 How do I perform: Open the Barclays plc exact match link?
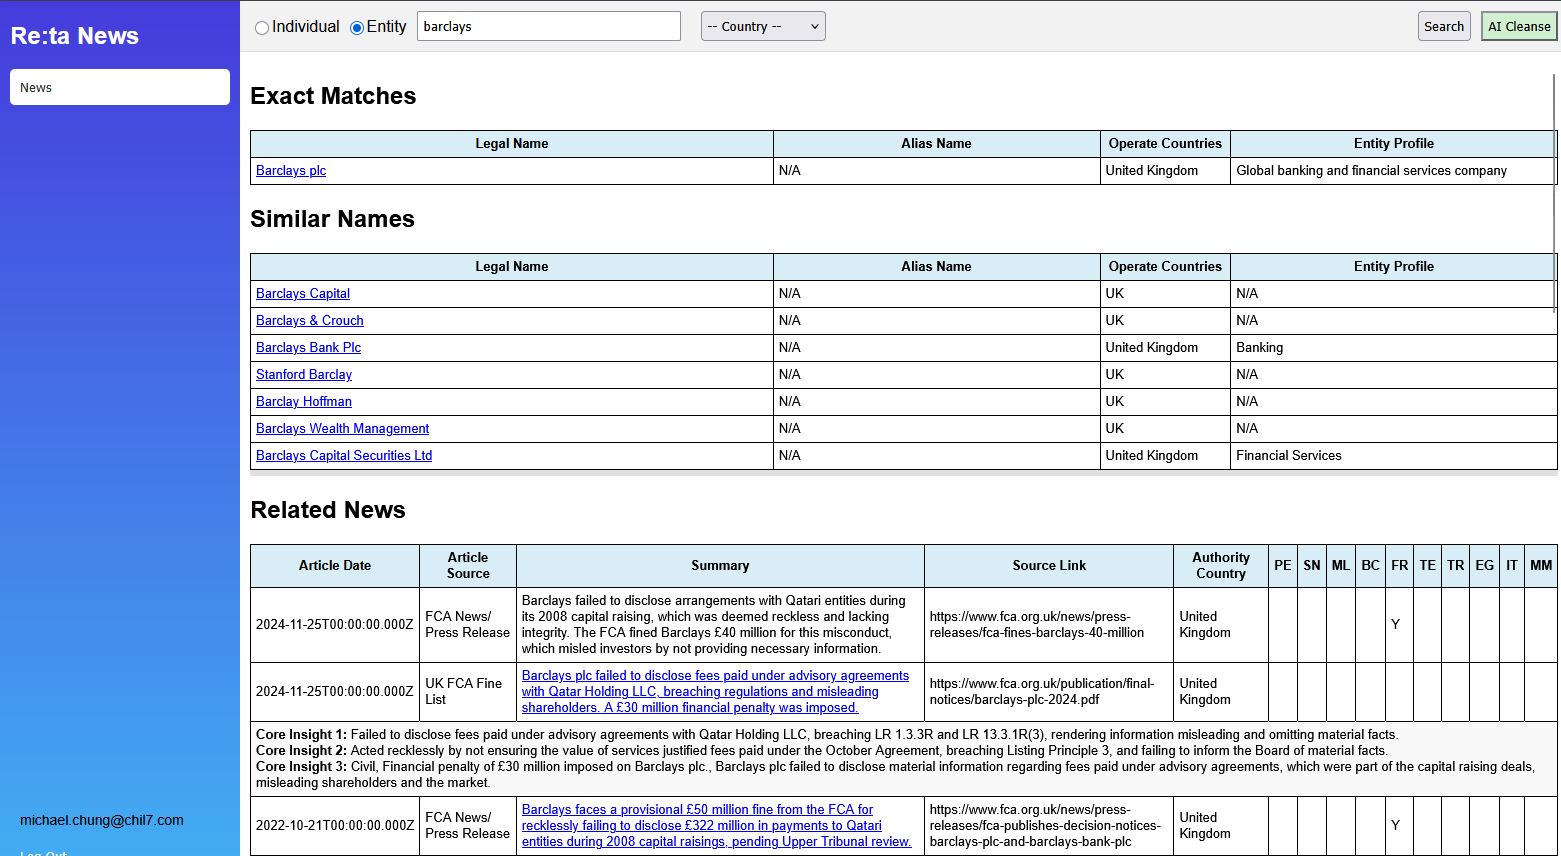point(291,171)
